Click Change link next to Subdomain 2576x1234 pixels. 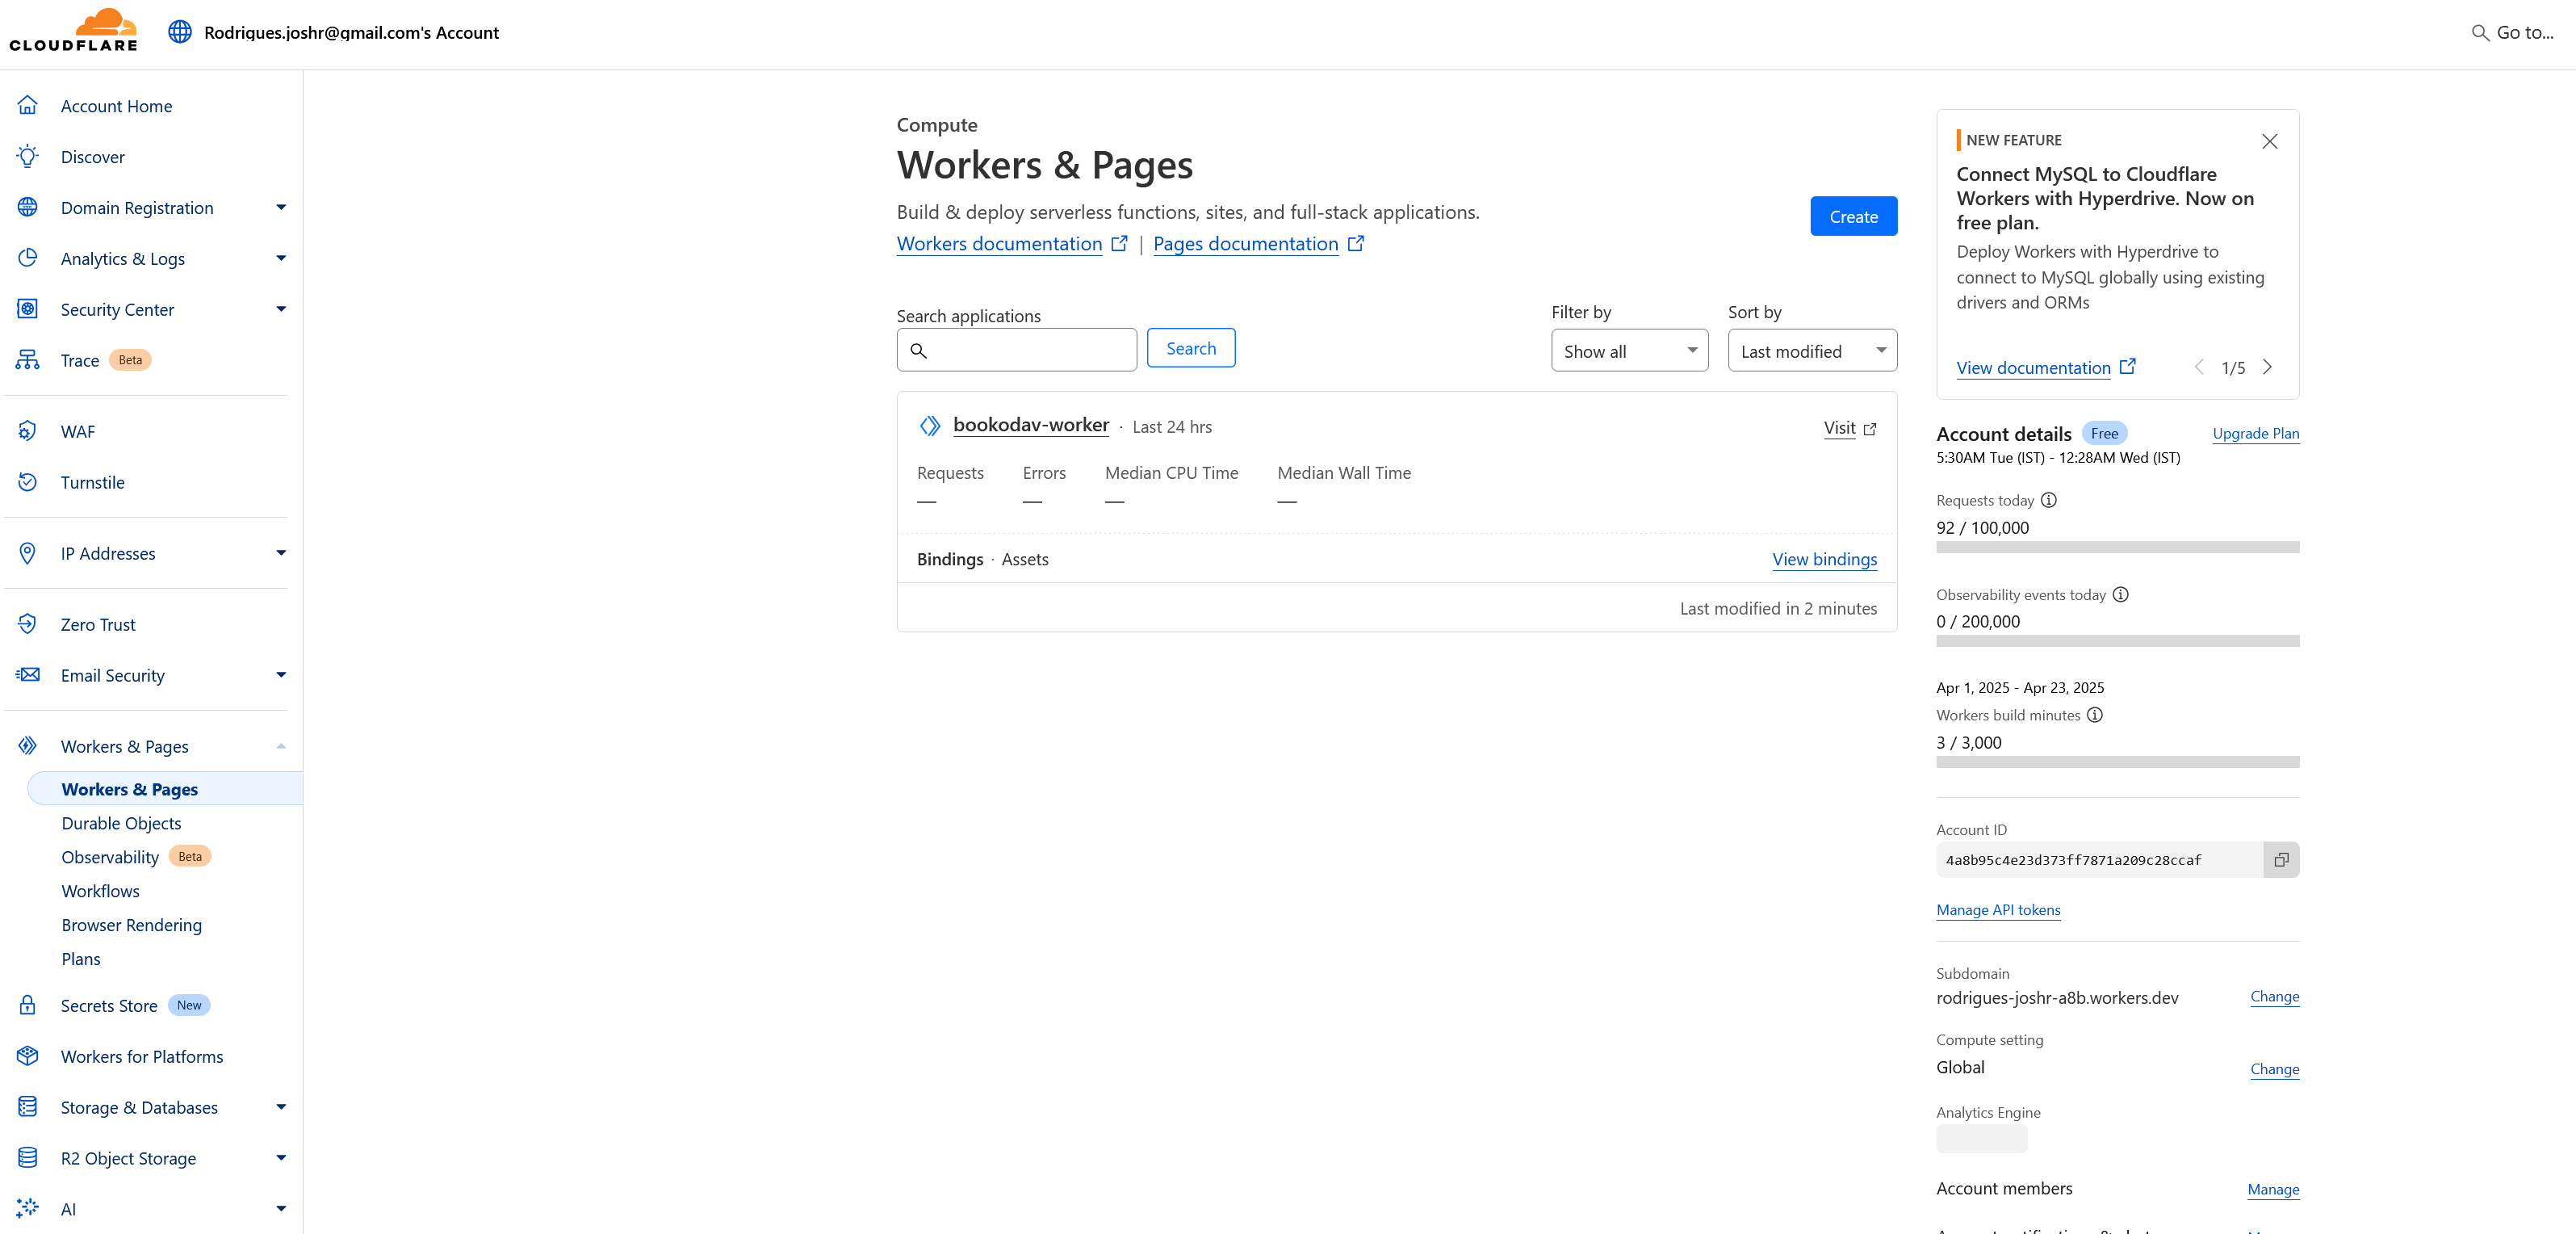click(x=2274, y=996)
